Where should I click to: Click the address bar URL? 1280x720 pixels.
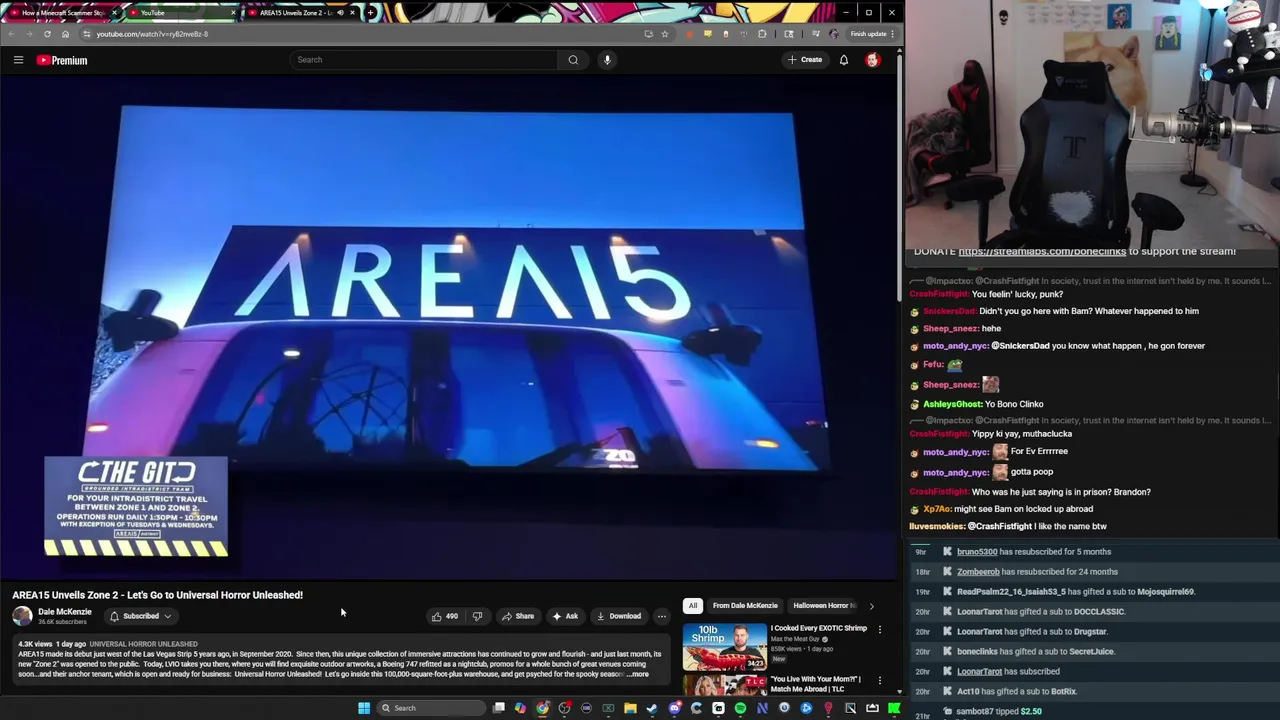pos(152,34)
